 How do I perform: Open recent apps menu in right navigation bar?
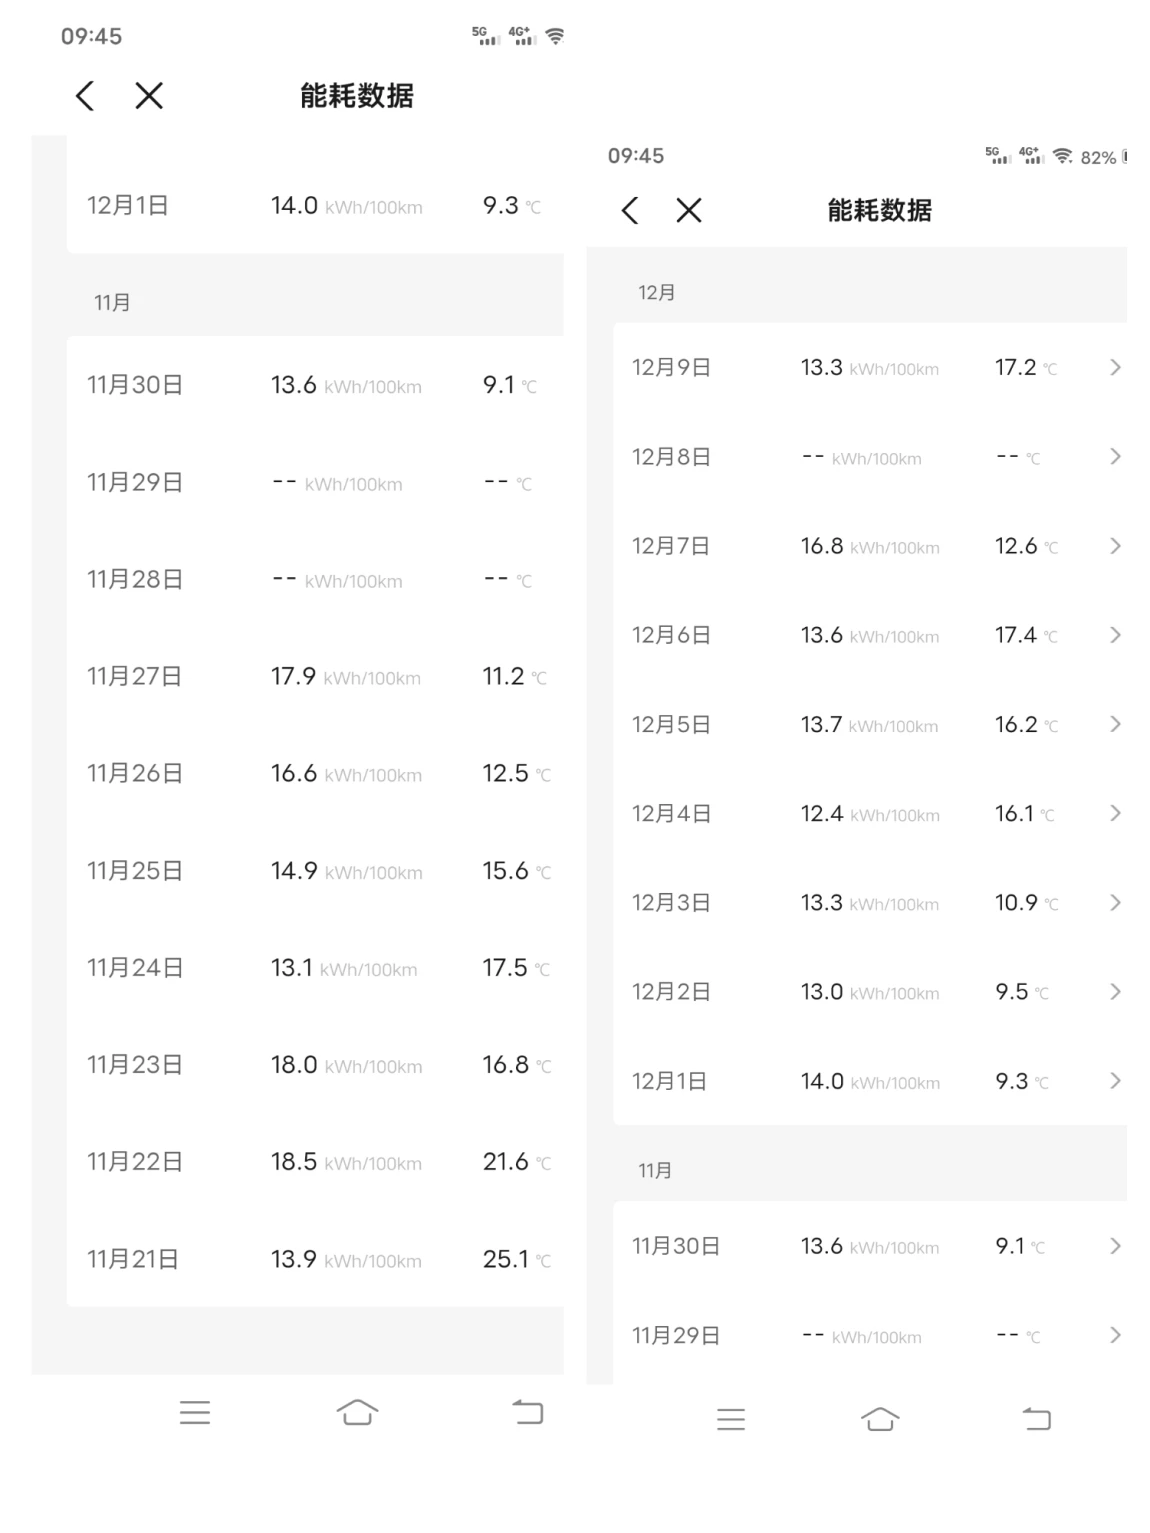(731, 1419)
